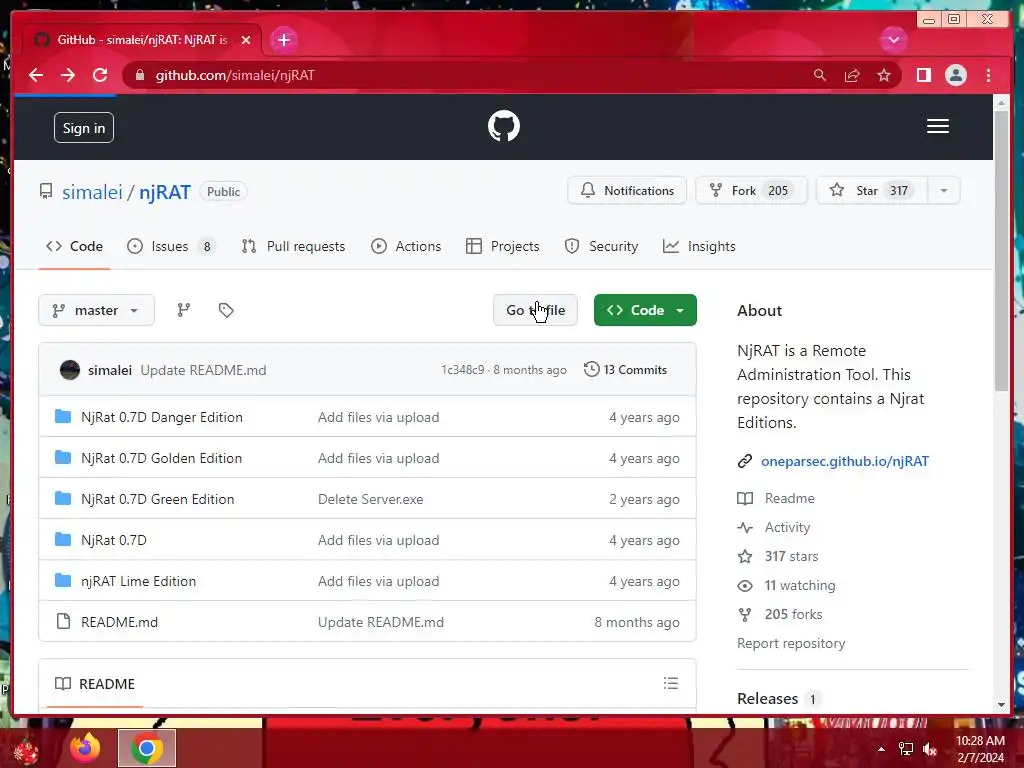Open the Start menu ornament button
Screen dimensions: 1024x768
pos(25,750)
